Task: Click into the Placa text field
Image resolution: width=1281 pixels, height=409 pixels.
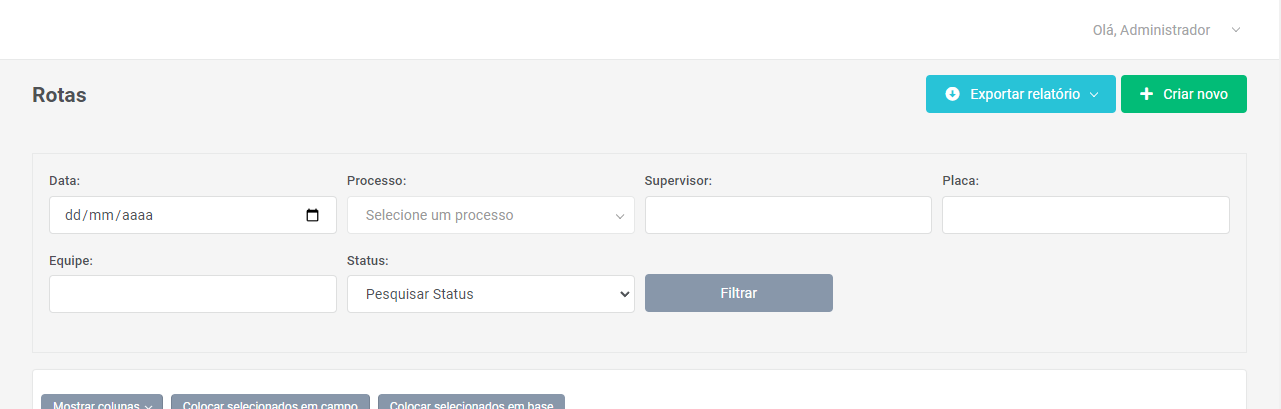Action: click(1085, 215)
